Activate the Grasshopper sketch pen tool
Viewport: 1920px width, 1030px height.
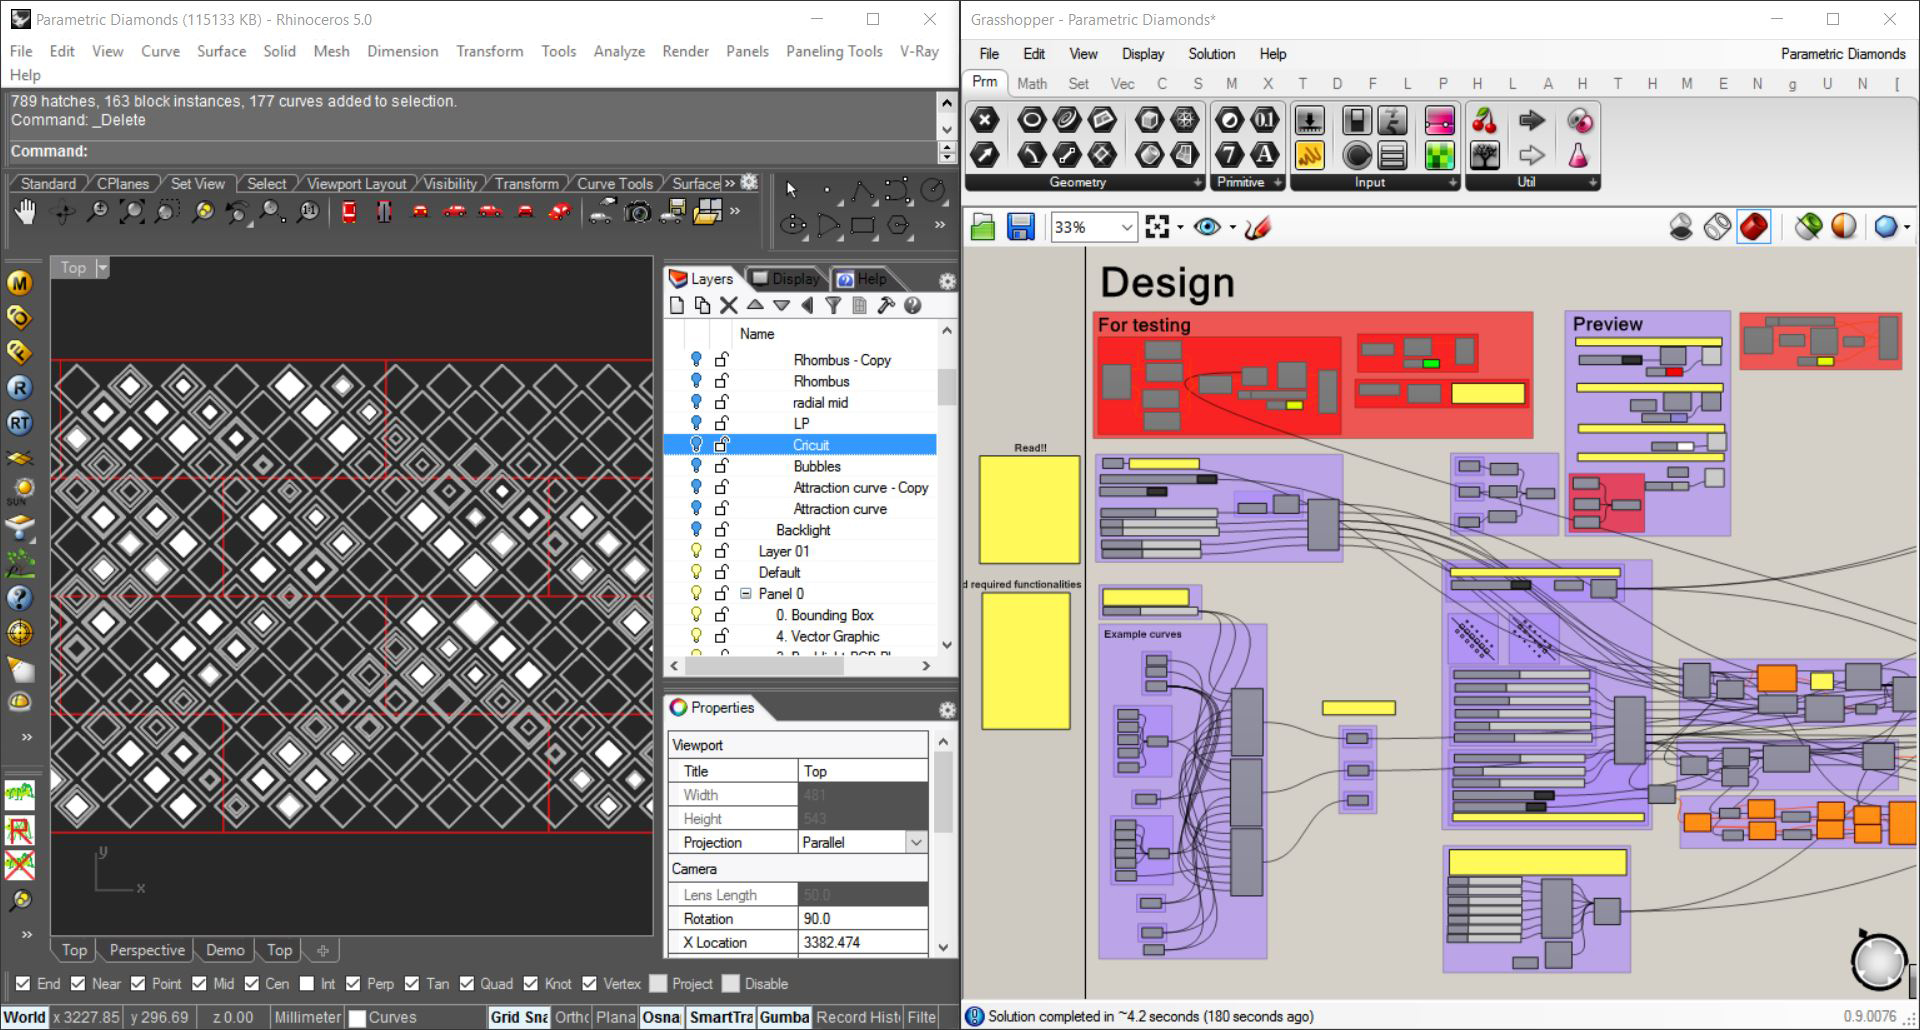[x=1259, y=226]
